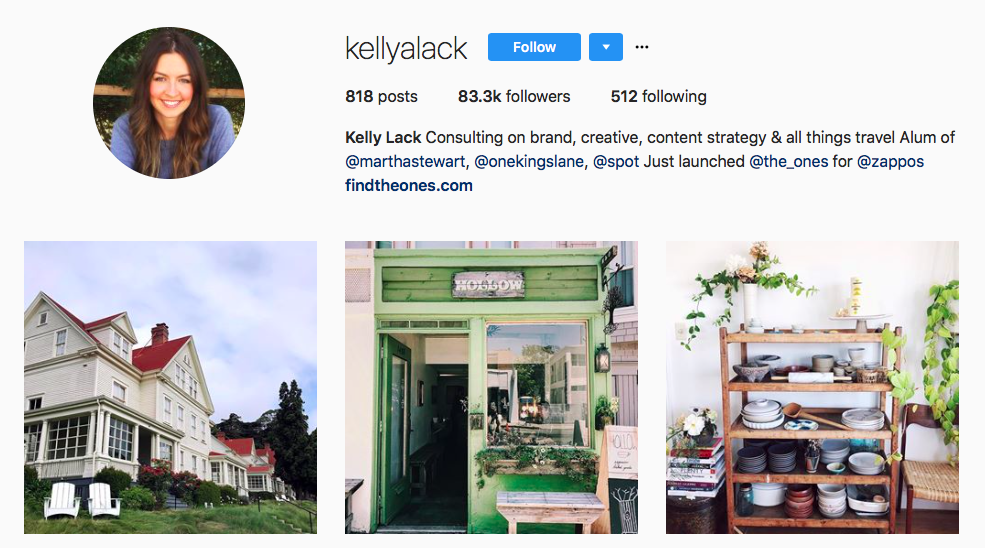
Task: Click the 818 posts count
Action: point(381,96)
